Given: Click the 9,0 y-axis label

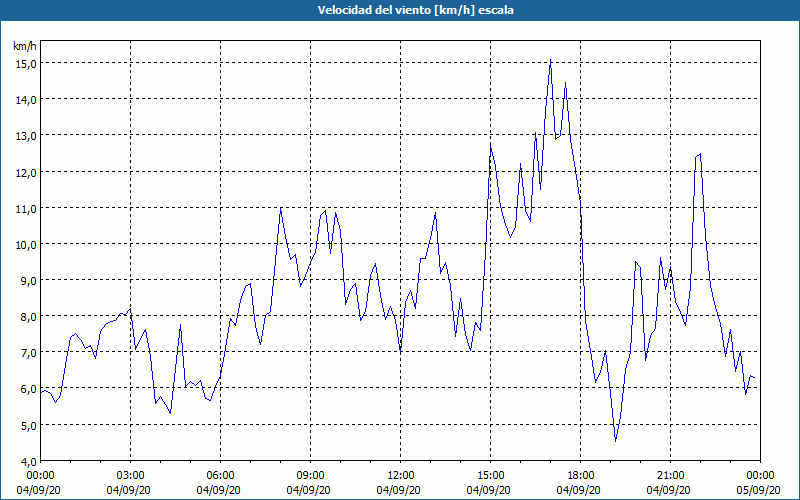Looking at the screenshot, I should pyautogui.click(x=29, y=281).
